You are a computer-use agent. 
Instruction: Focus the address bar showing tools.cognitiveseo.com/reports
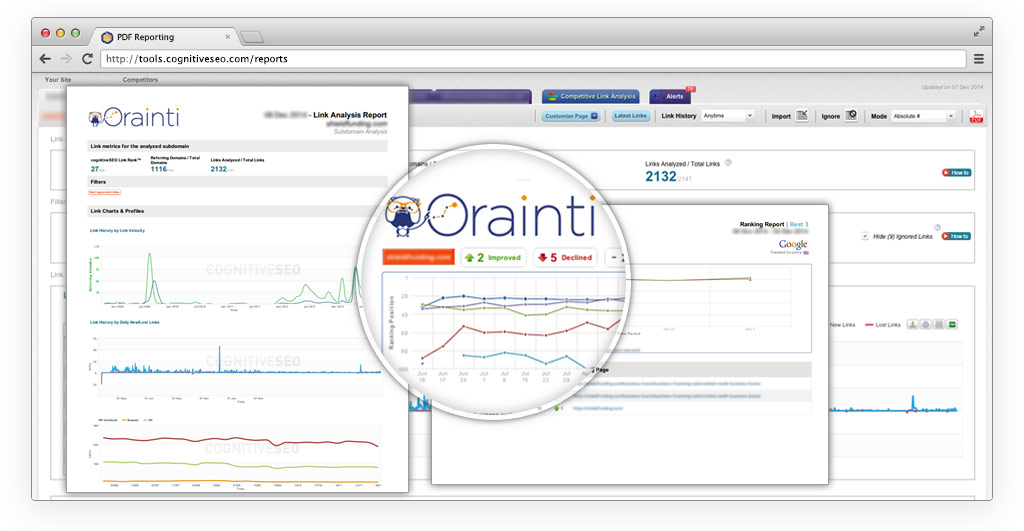click(533, 59)
